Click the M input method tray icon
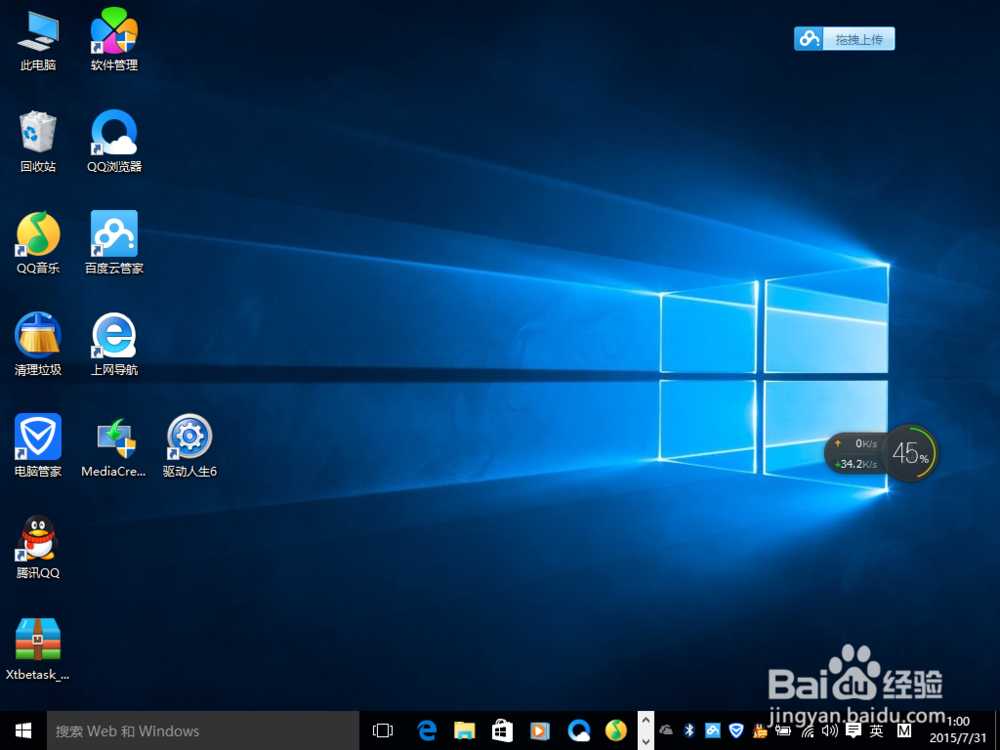Viewport: 1000px width, 750px height. click(x=904, y=731)
